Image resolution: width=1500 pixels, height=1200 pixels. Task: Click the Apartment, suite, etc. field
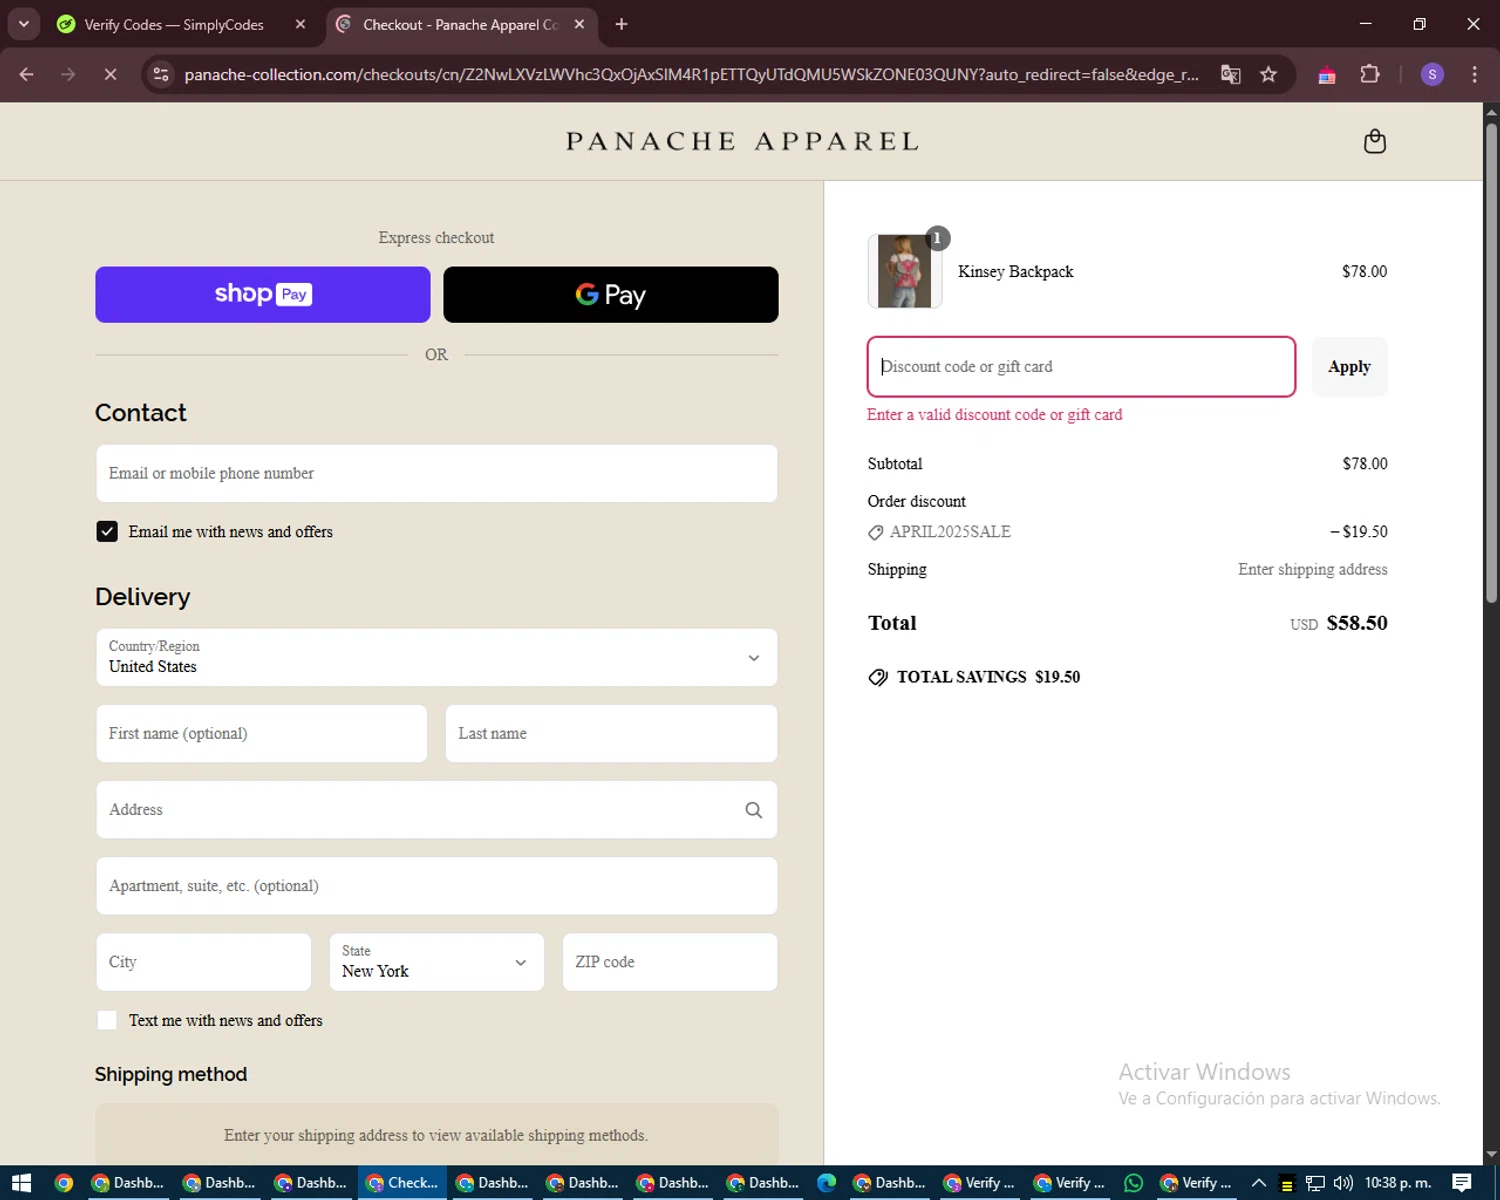coord(437,886)
